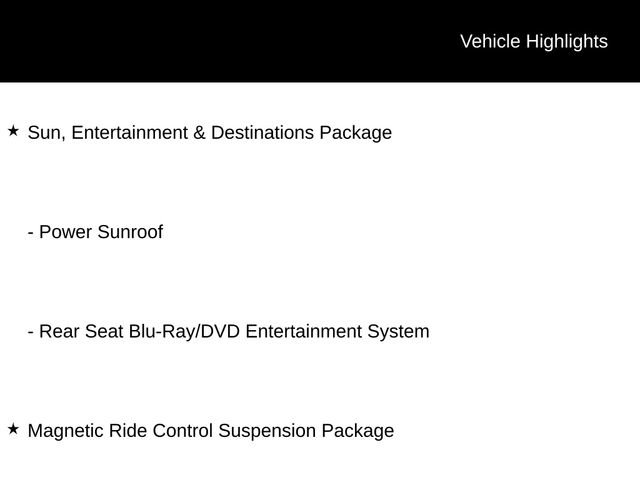Select the Power Sunroof item

95,232
